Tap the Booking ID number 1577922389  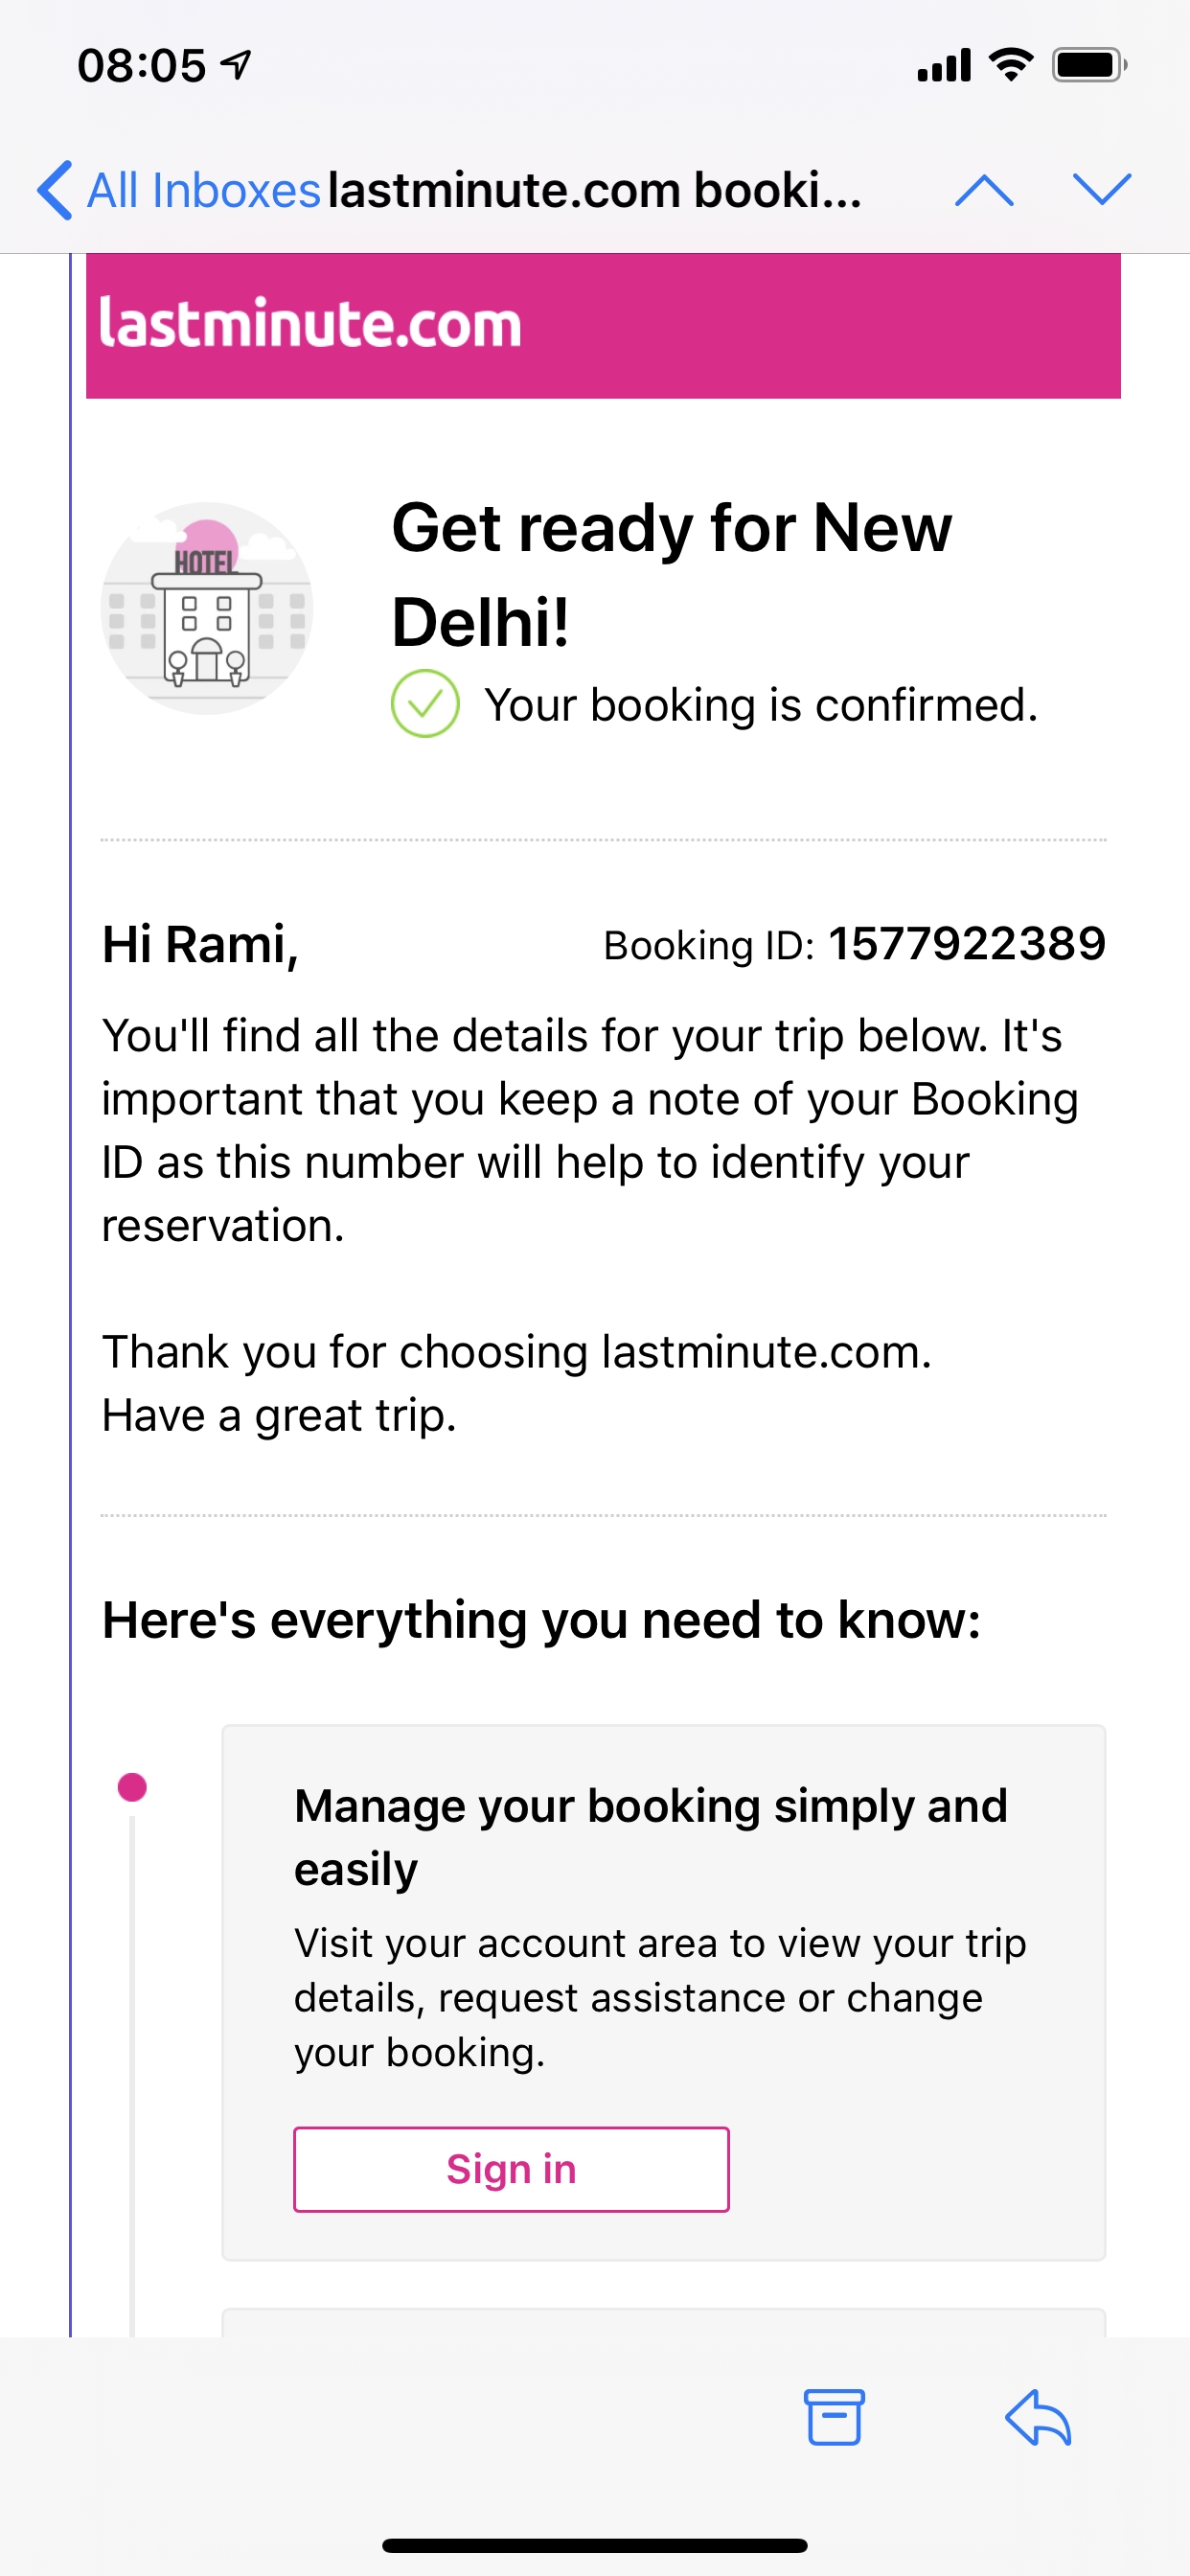[966, 944]
